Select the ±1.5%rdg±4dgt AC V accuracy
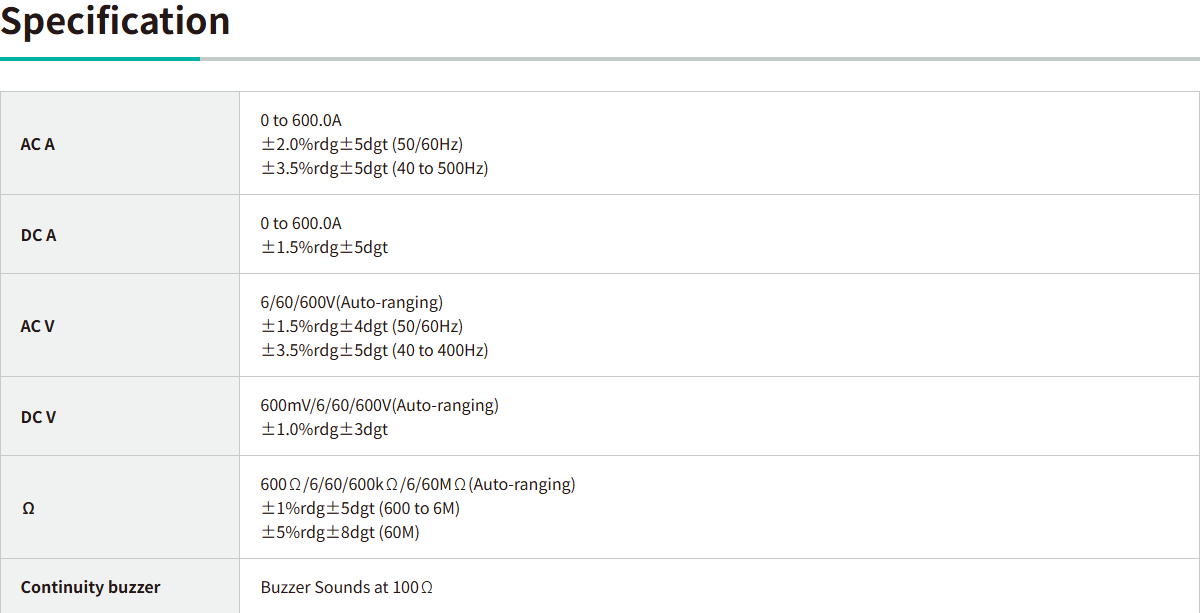This screenshot has width=1201, height=613. pos(362,326)
